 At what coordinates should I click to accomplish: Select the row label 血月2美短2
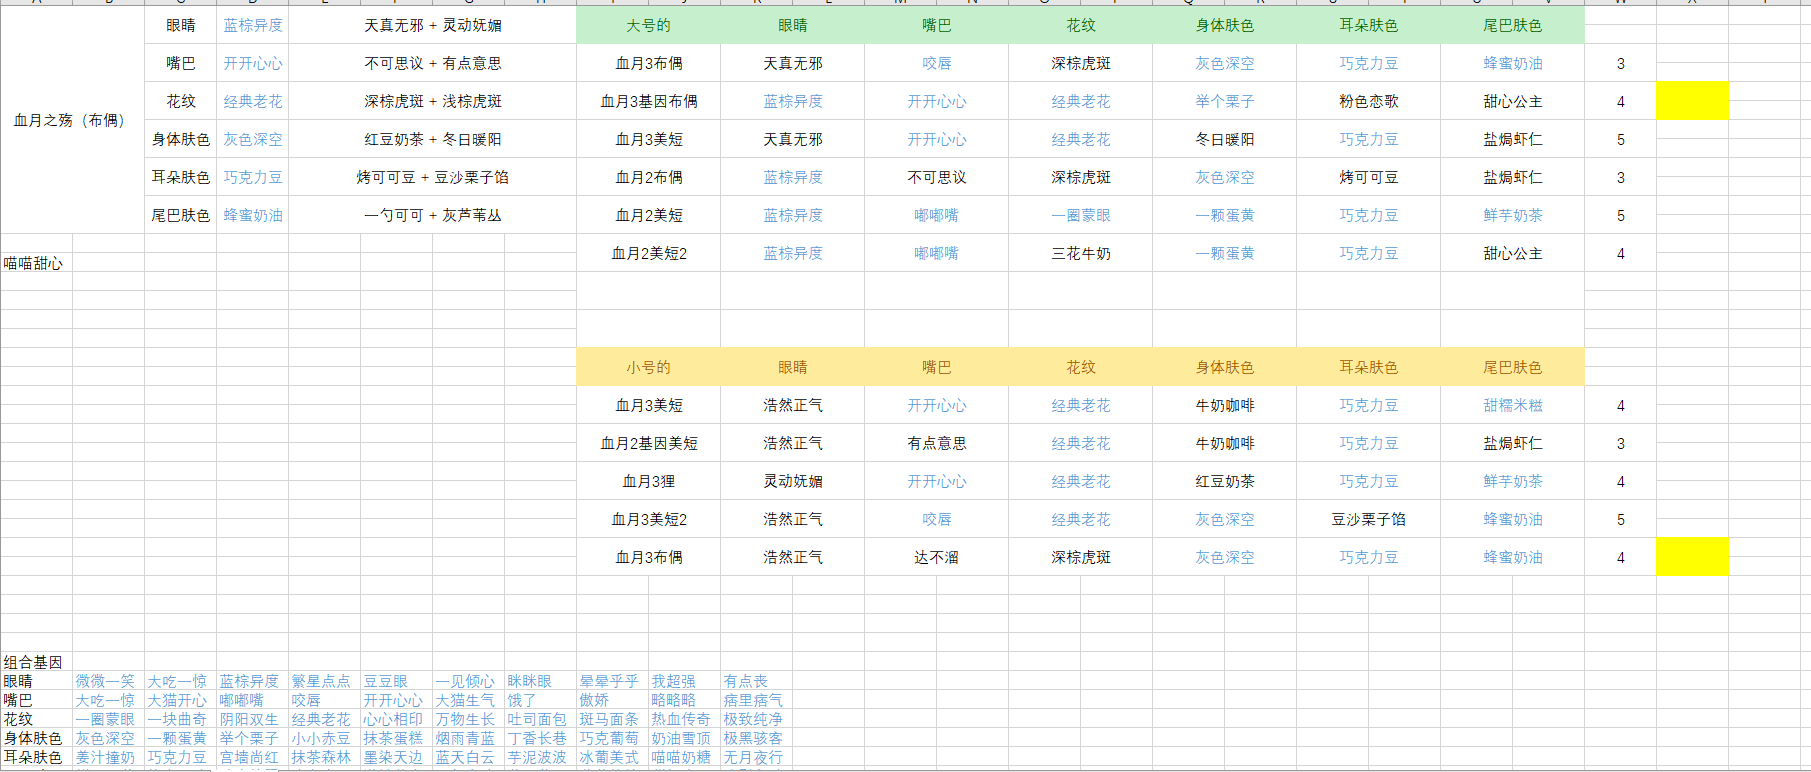pos(648,253)
